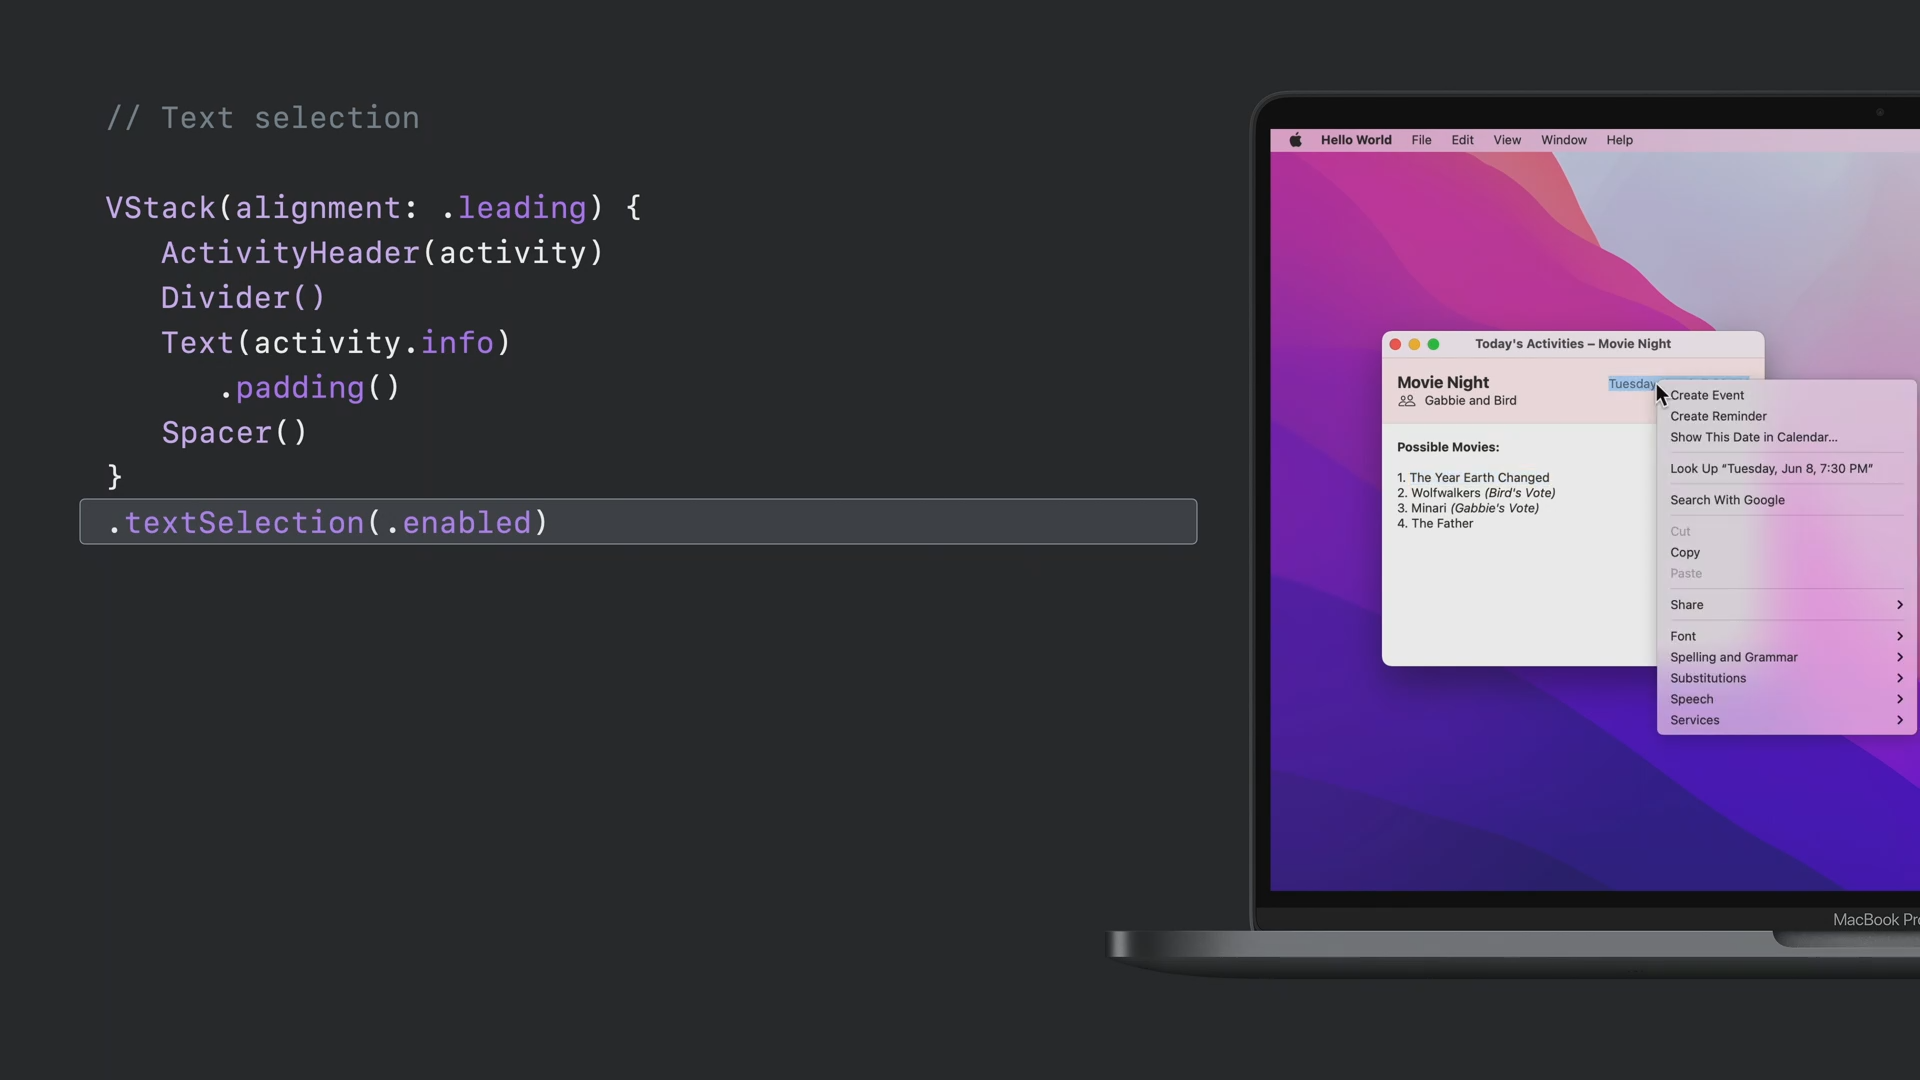The image size is (1920, 1080).
Task: Open the Substitutions submenu arrow
Action: click(x=1899, y=678)
